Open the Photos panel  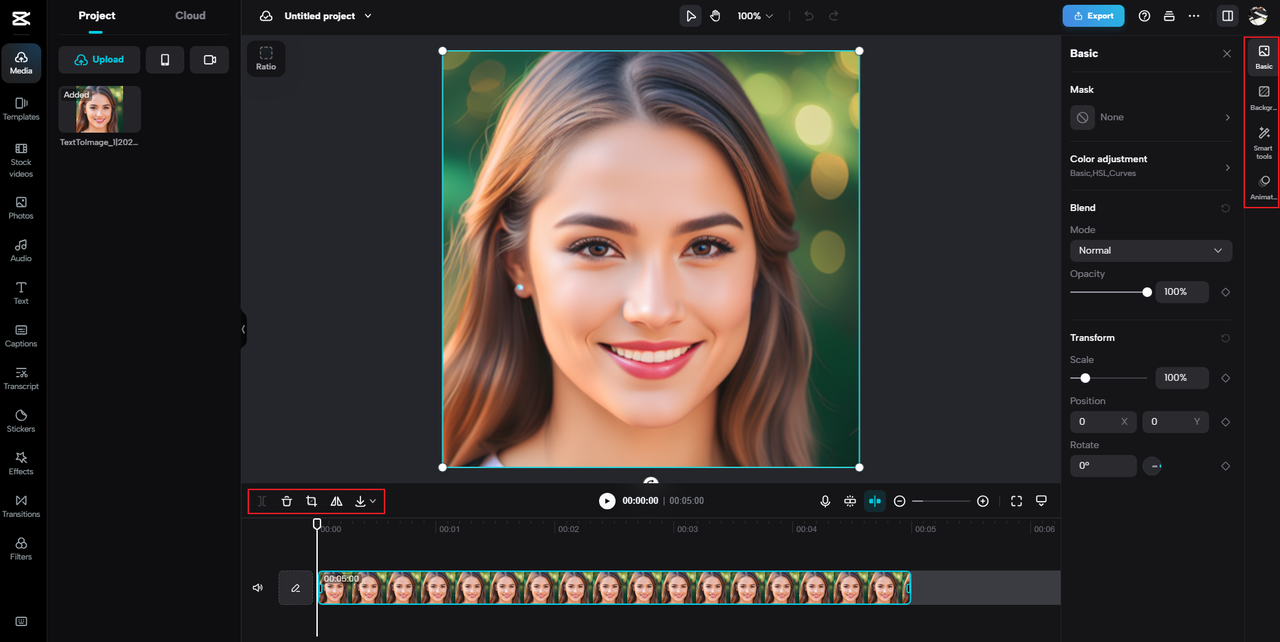point(21,208)
